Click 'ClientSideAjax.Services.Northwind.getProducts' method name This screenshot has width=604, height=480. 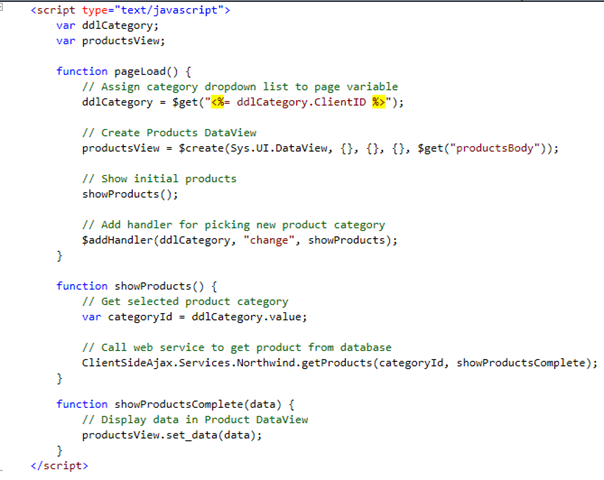pyautogui.click(x=227, y=363)
